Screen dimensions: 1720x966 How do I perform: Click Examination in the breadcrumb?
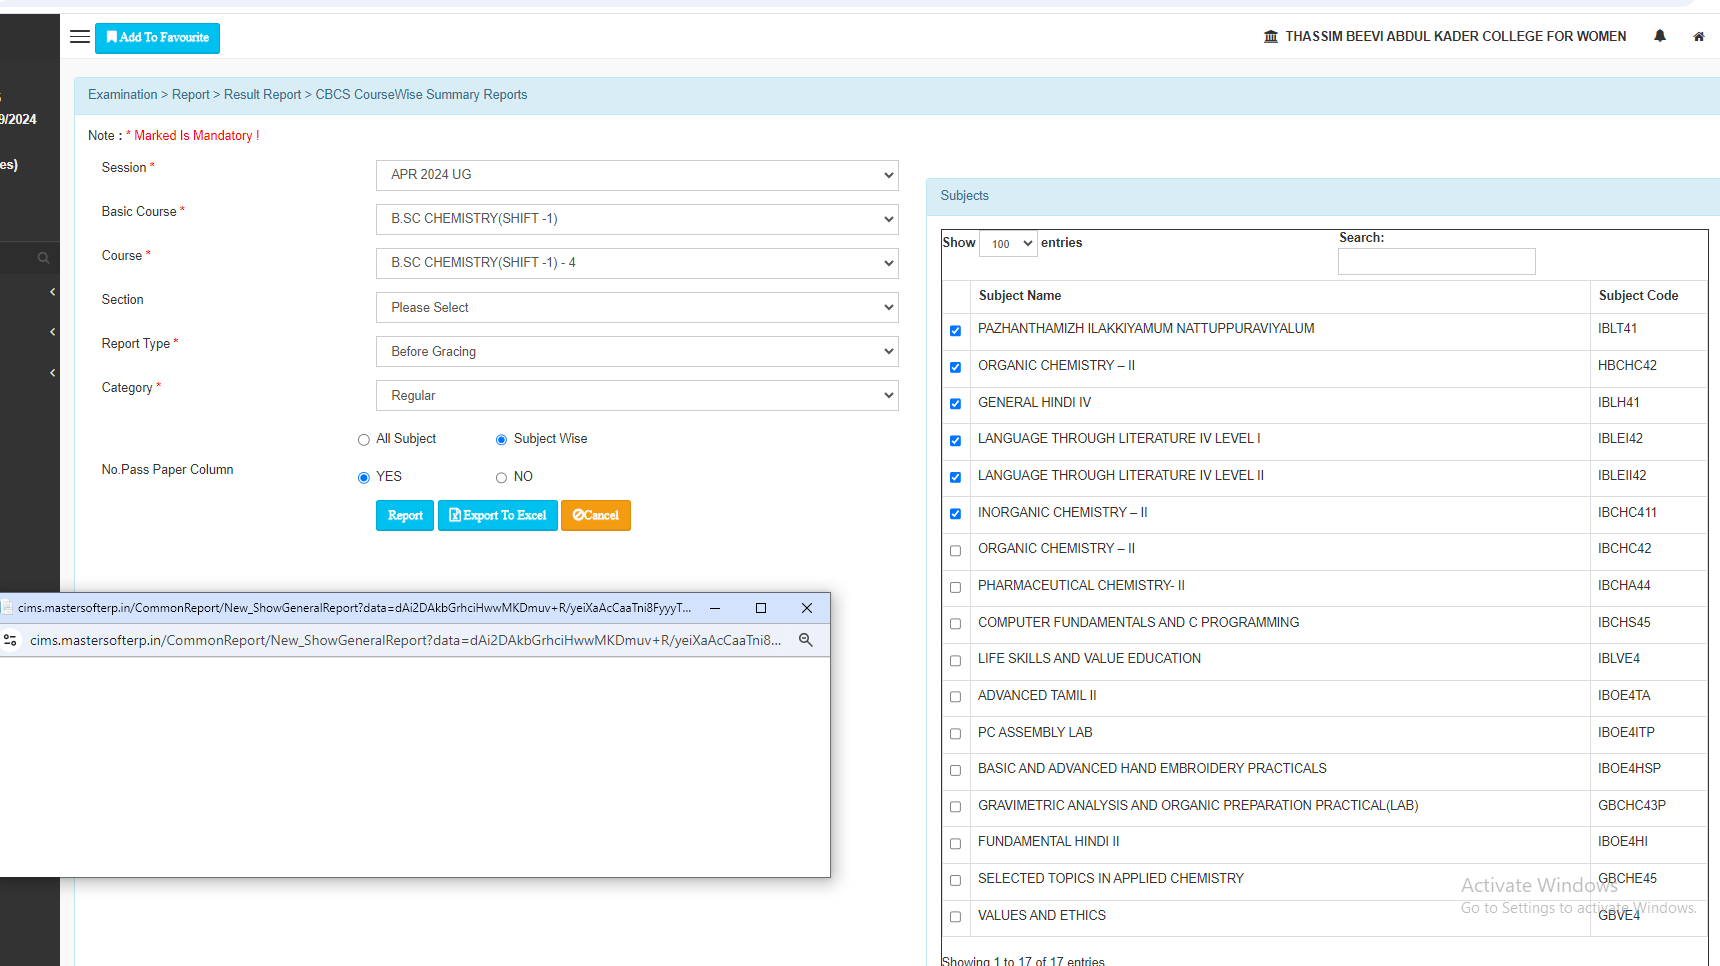[122, 95]
